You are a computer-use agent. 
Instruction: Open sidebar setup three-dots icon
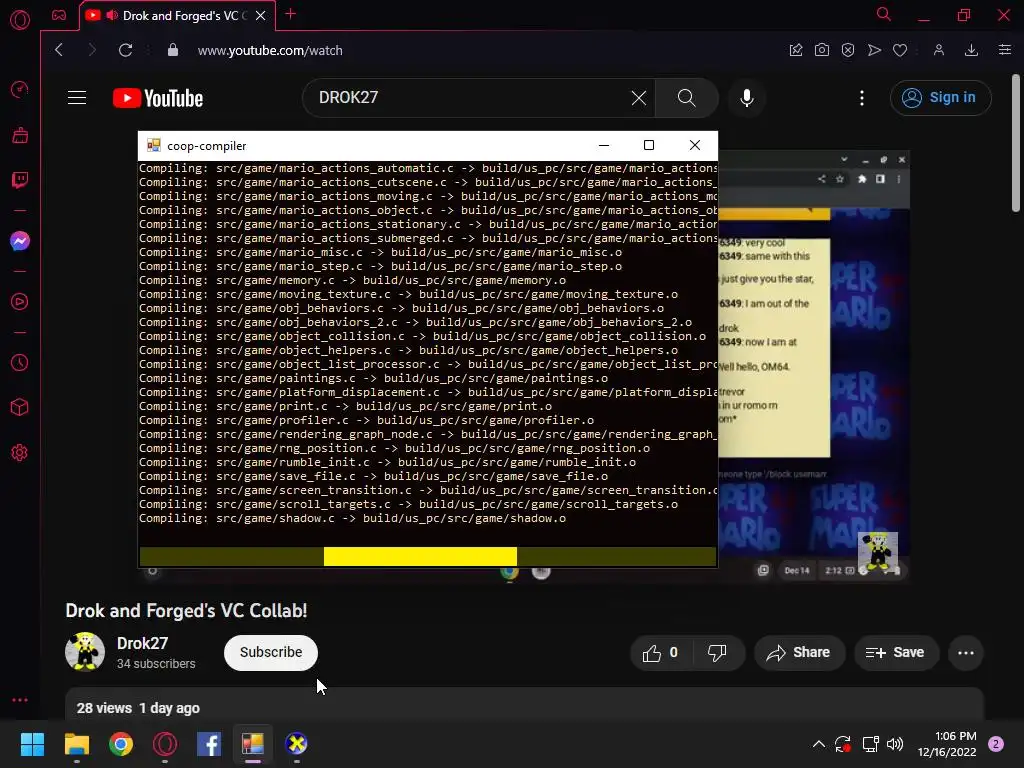20,700
